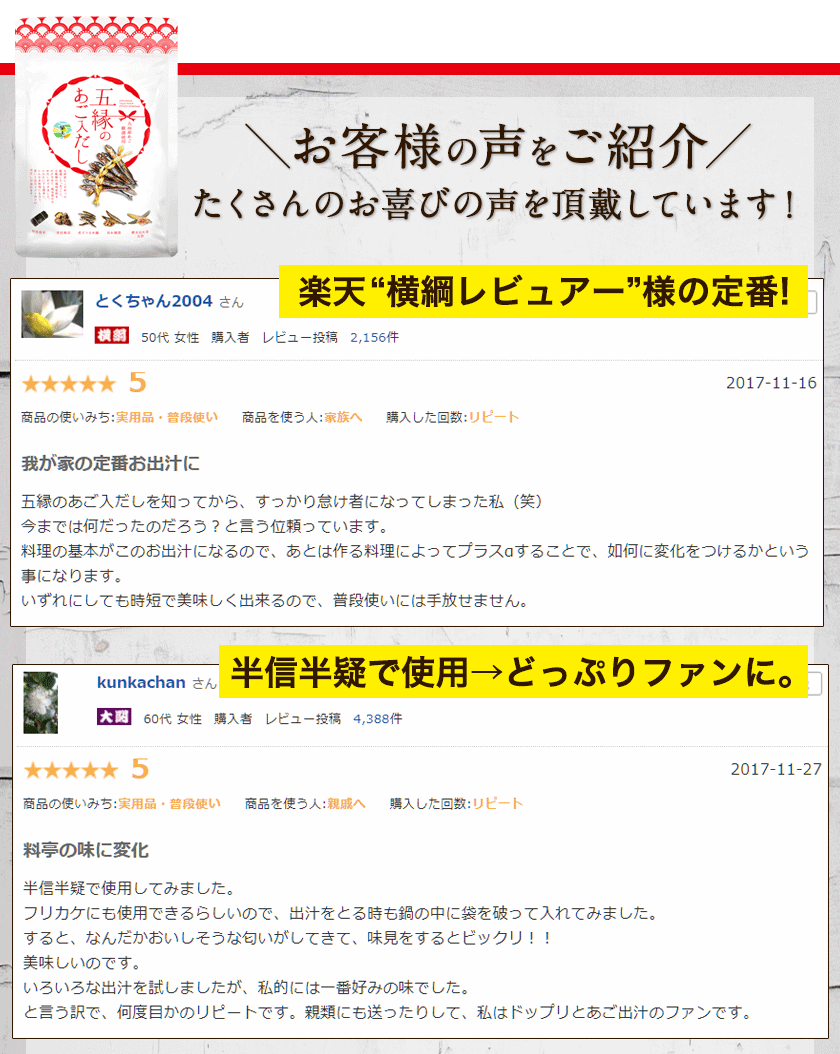Click the review title 料亭の味に変化
840x1054 pixels.
coord(86,850)
